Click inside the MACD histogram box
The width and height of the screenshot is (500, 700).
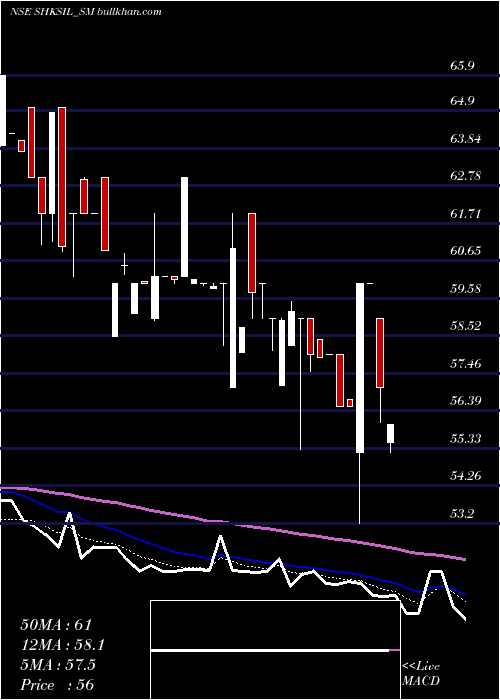click(275, 650)
